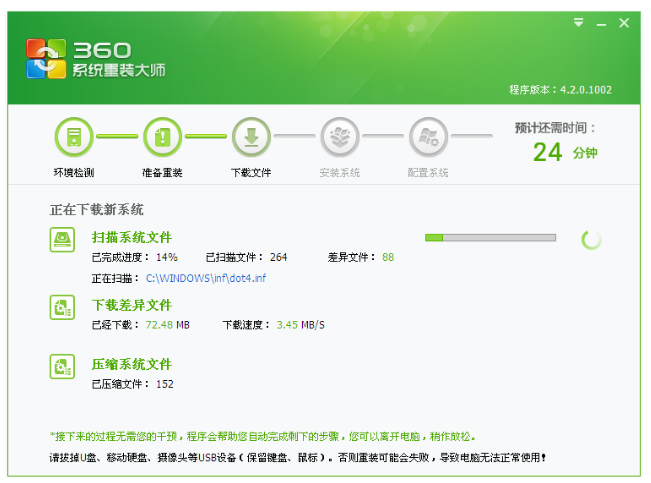Click the green loading spinner icon
The width and height of the screenshot is (651, 483).
pos(591,239)
